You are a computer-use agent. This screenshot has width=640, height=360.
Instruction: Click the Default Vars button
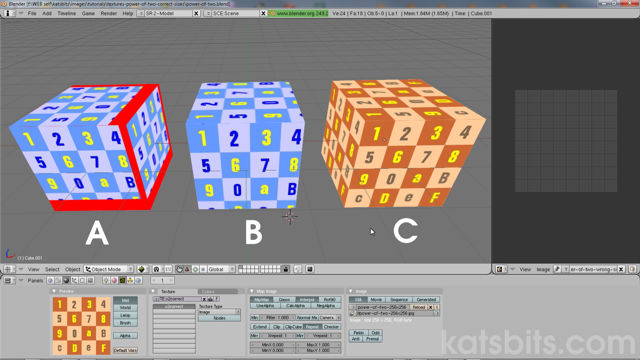coord(125,350)
